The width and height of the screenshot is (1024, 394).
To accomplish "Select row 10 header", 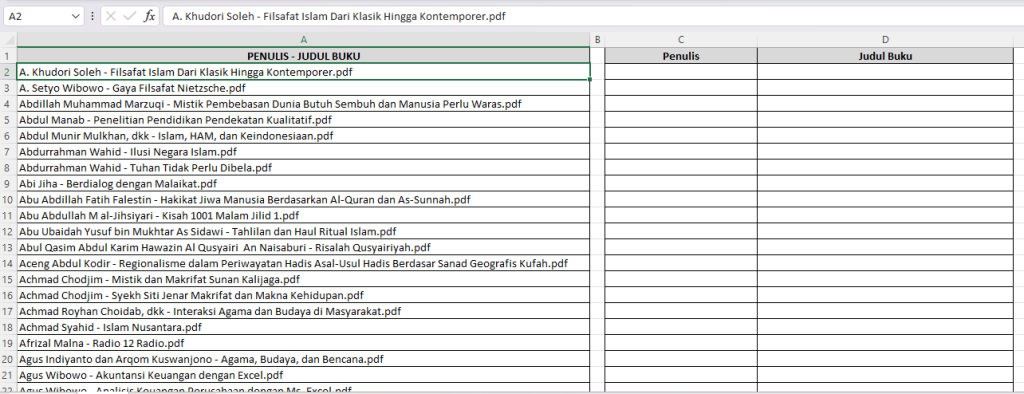I will pos(8,199).
